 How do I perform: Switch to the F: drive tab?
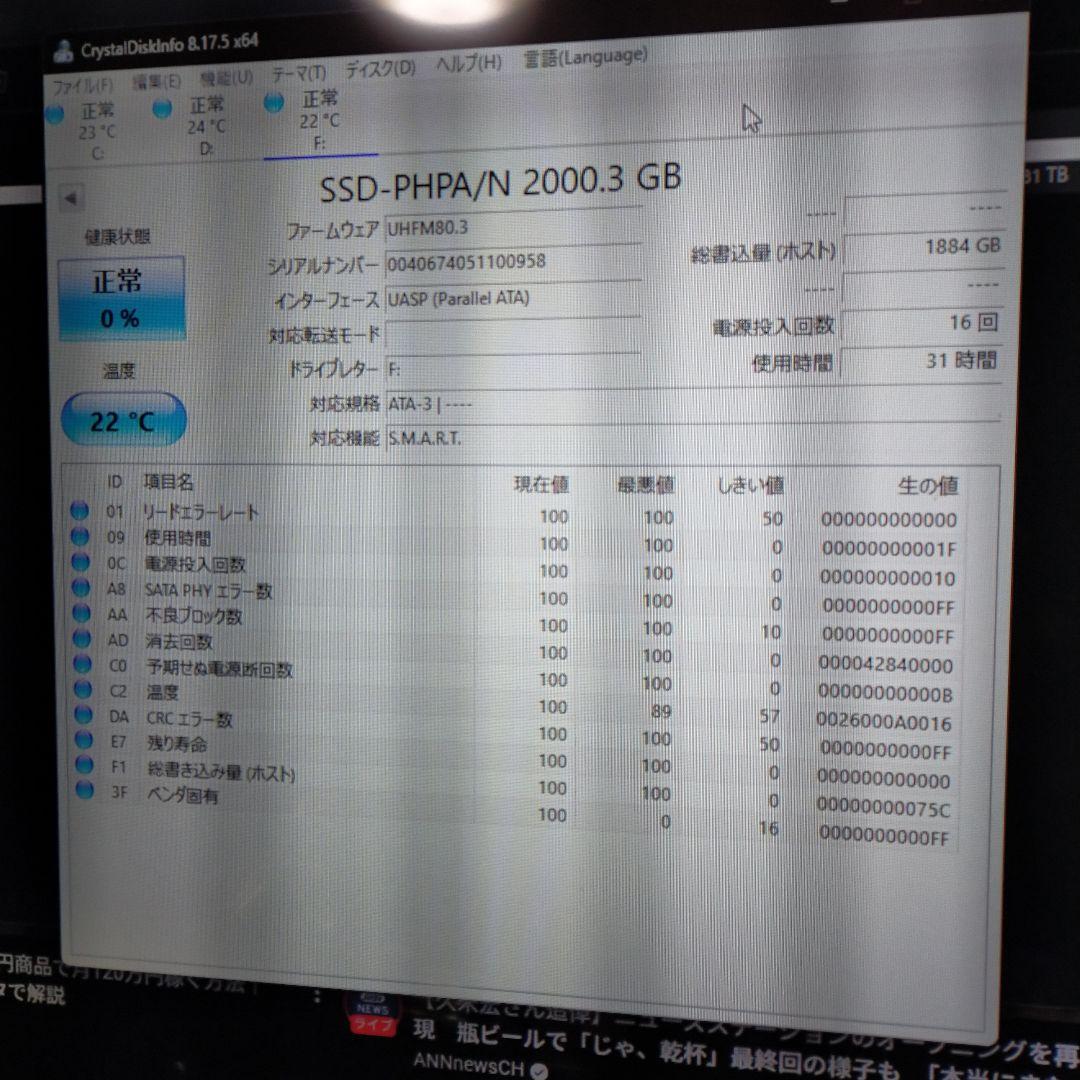[x=320, y=120]
